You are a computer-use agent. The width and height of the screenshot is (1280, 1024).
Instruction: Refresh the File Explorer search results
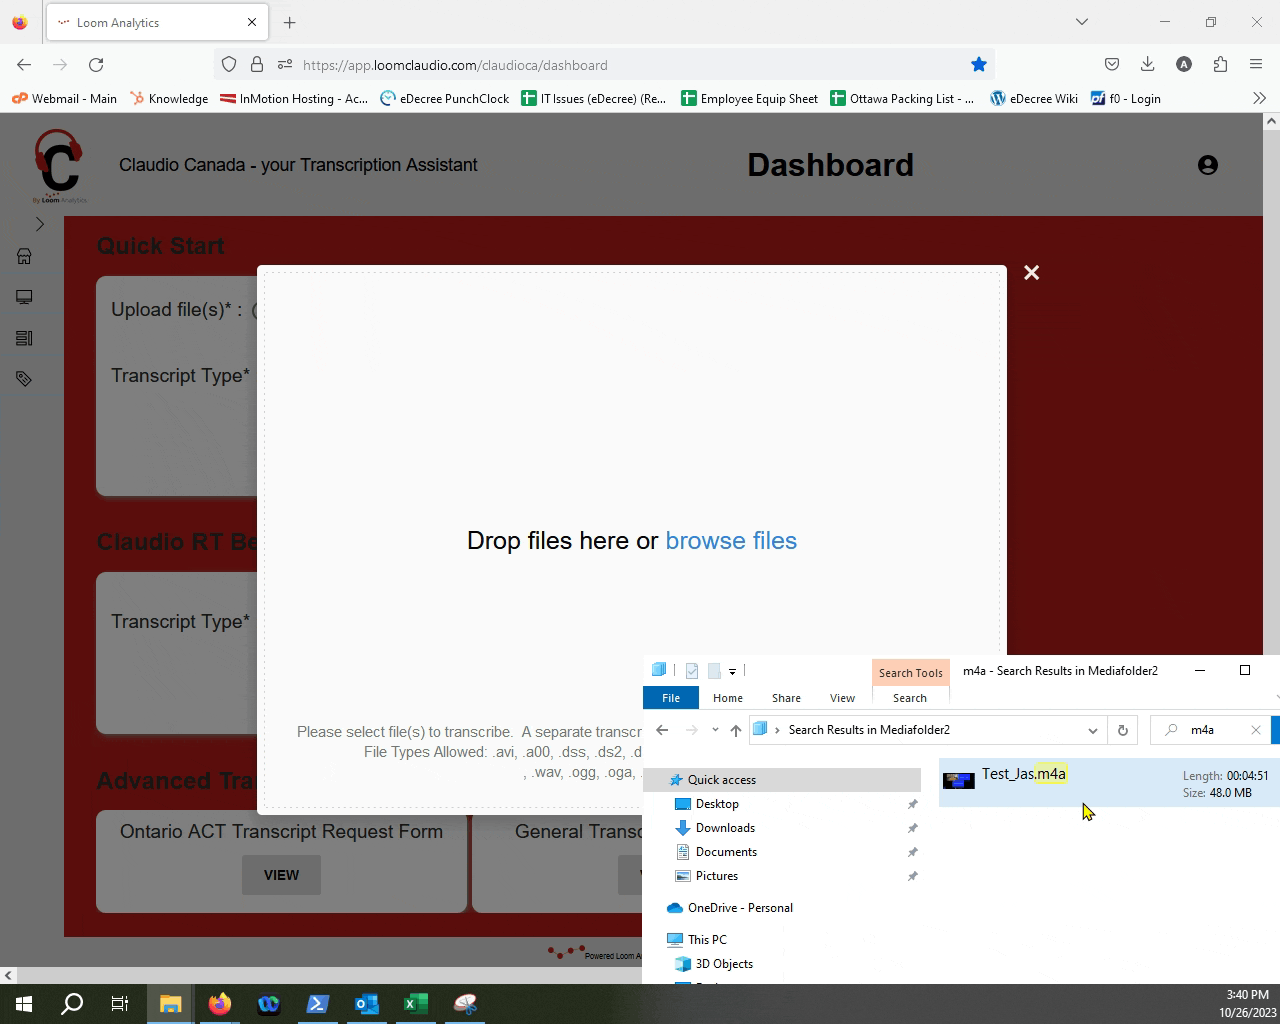pos(1123,730)
